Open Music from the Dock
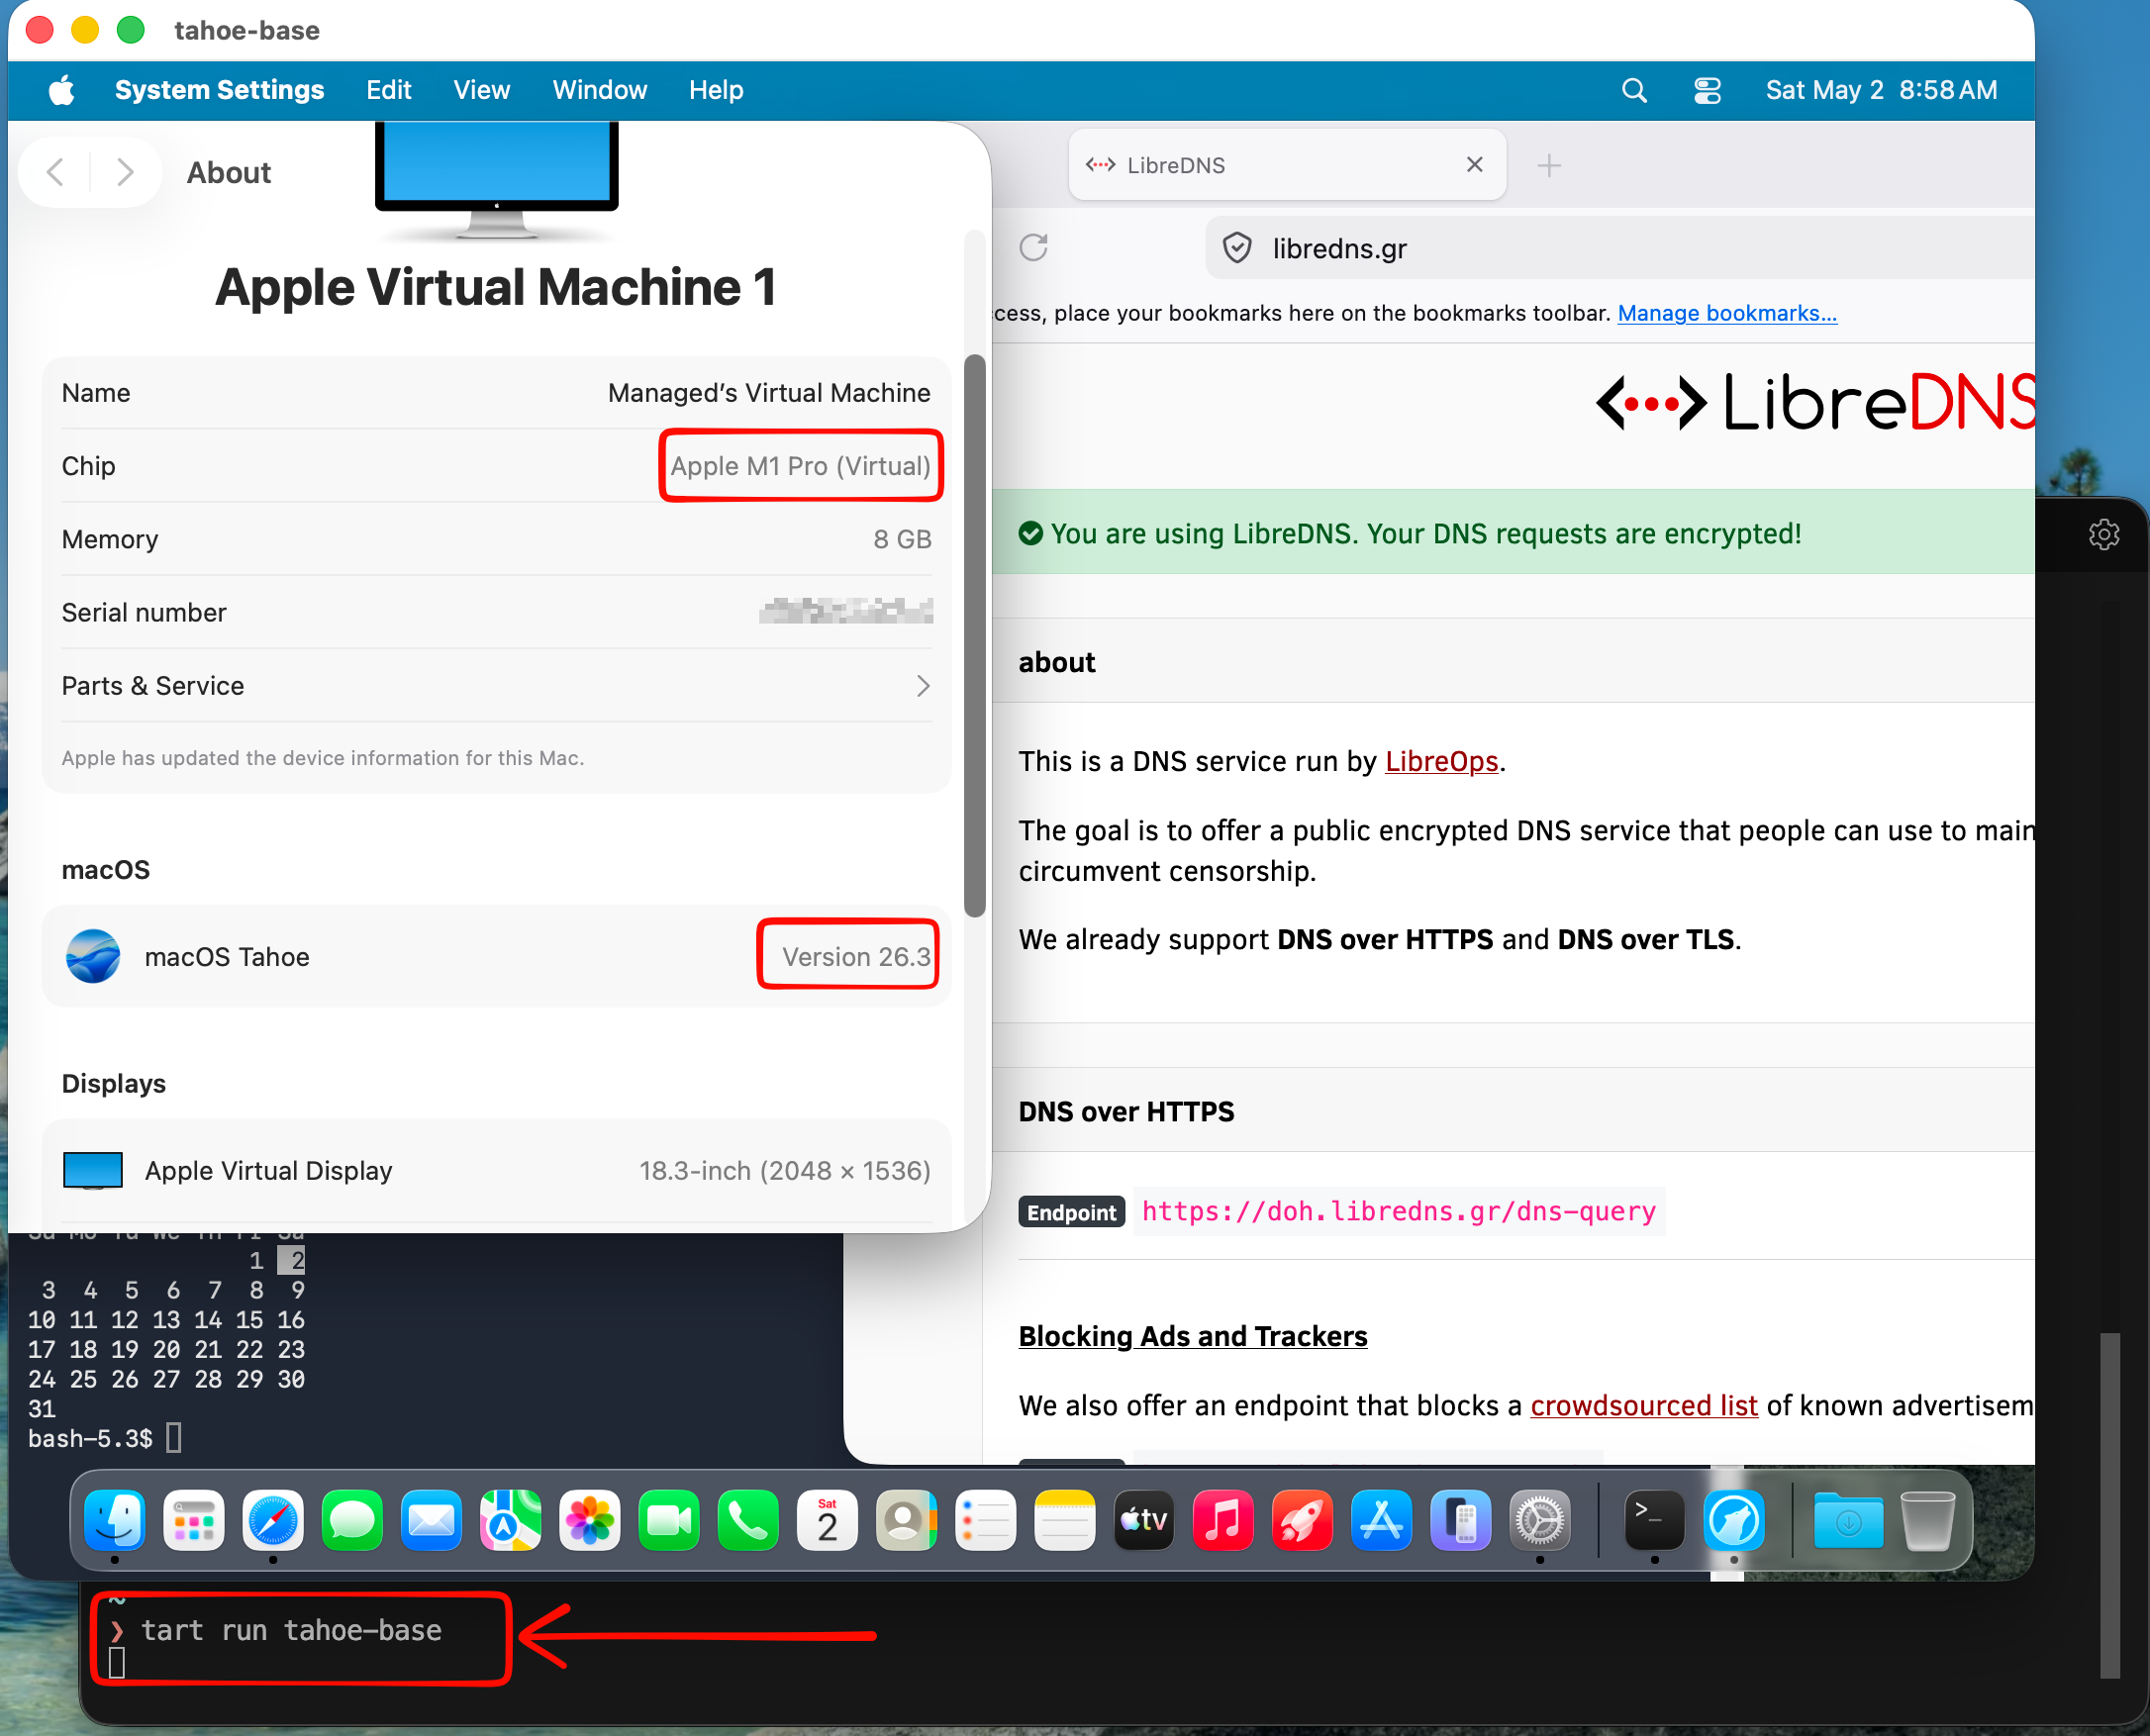This screenshot has height=1736, width=2150. (1223, 1521)
